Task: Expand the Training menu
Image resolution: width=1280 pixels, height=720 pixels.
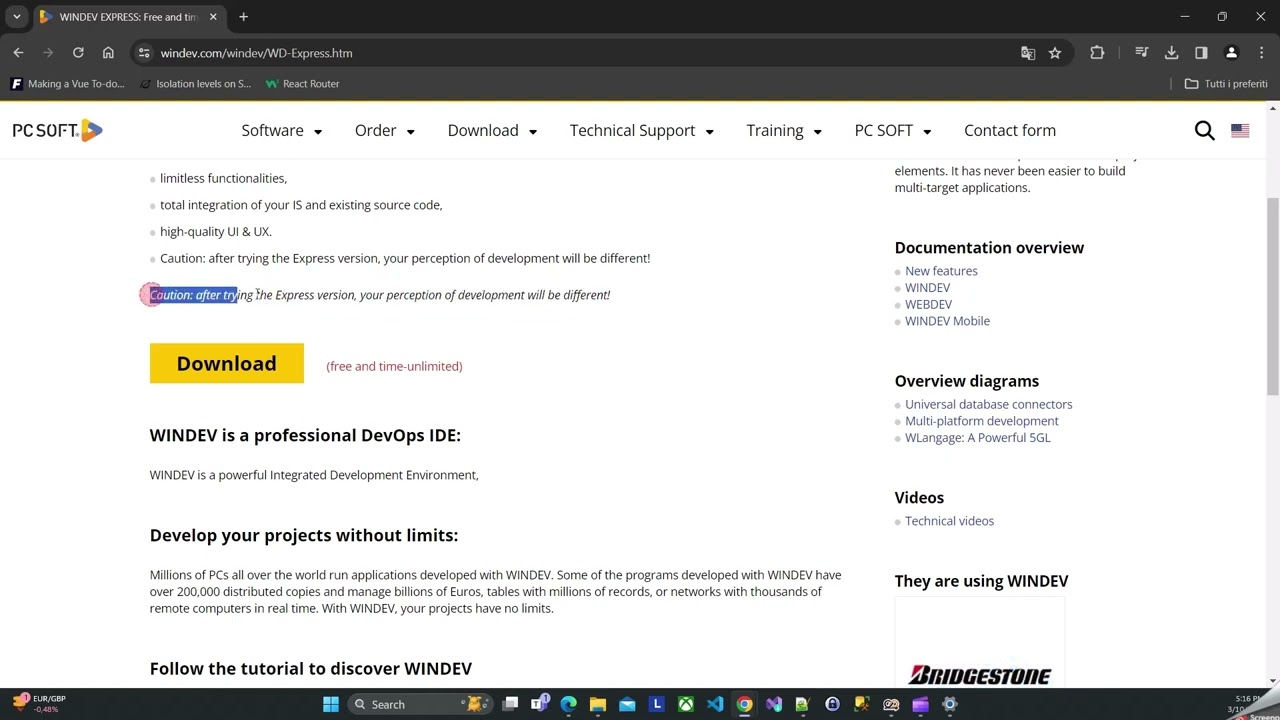Action: 784,131
